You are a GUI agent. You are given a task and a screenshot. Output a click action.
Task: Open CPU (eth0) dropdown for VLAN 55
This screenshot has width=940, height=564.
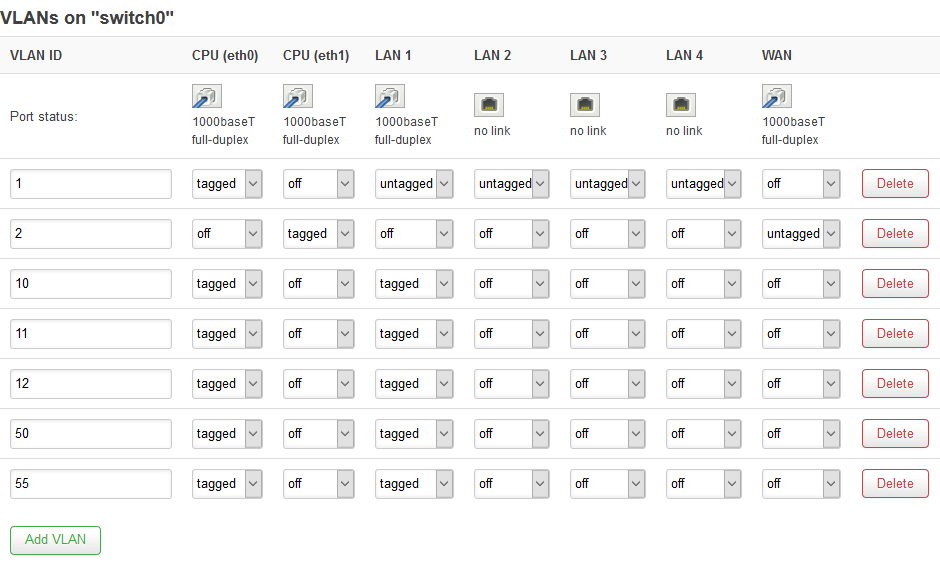227,484
